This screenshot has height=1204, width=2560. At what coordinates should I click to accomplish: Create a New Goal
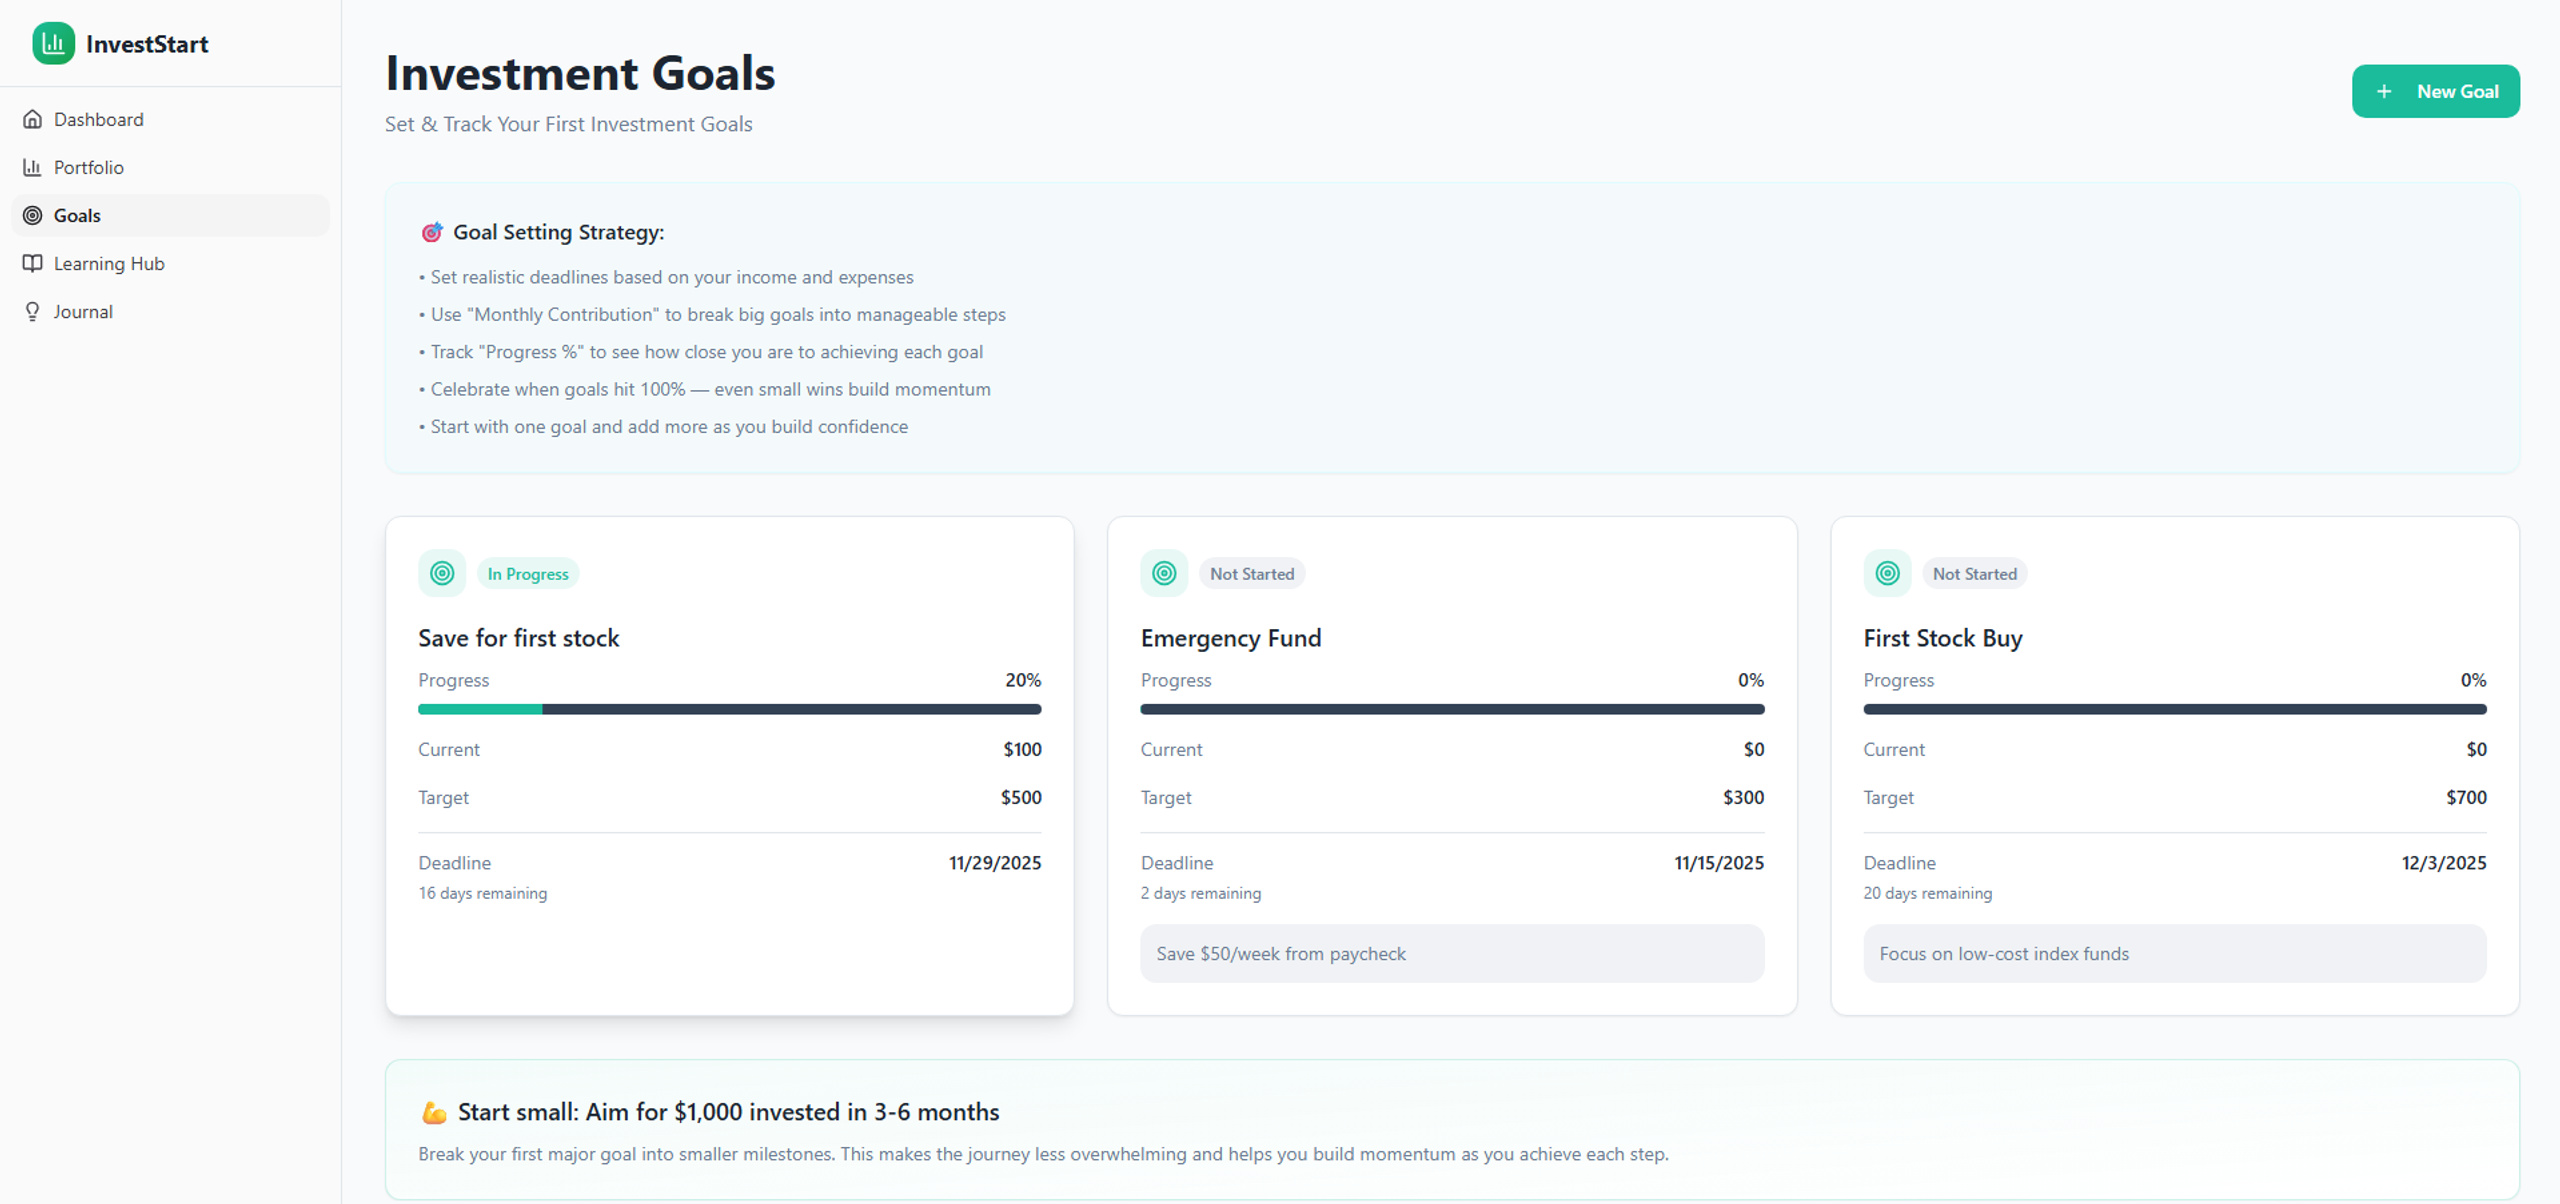pyautogui.click(x=2435, y=91)
